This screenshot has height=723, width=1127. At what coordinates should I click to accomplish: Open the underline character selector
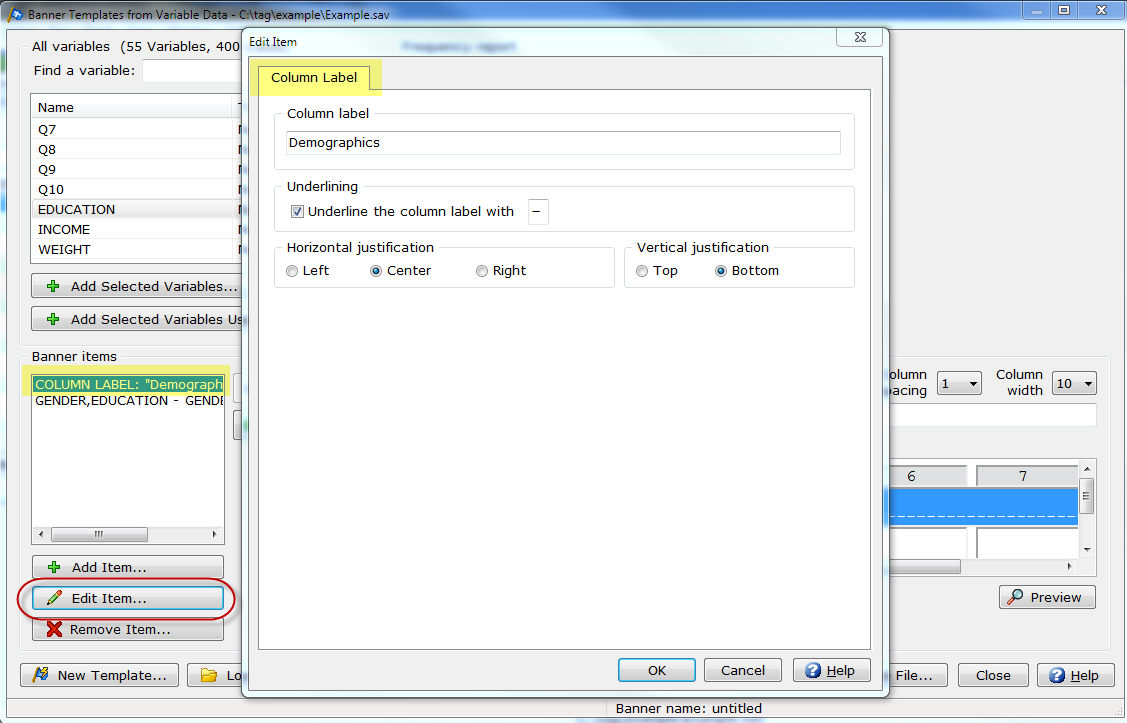click(x=538, y=211)
